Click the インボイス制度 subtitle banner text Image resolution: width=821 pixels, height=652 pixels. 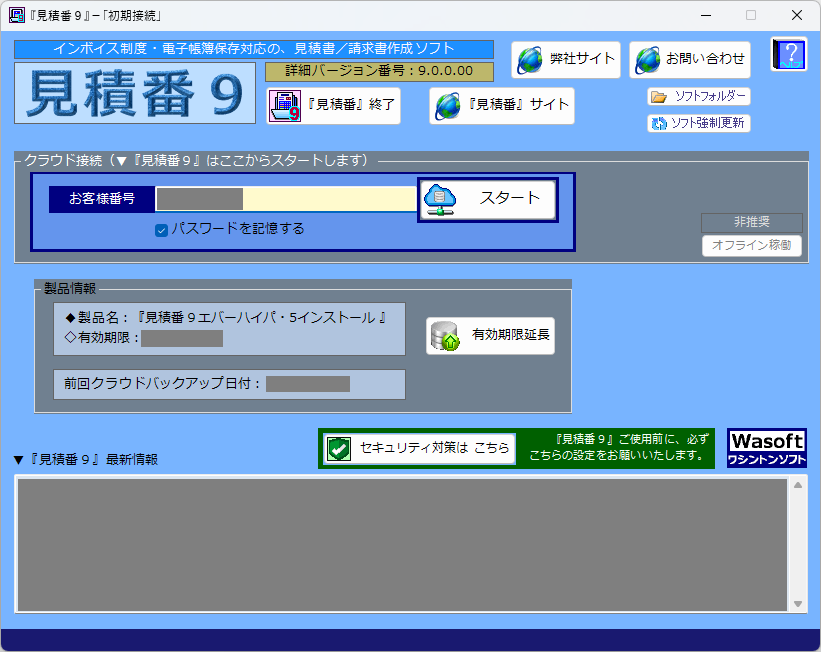[254, 49]
